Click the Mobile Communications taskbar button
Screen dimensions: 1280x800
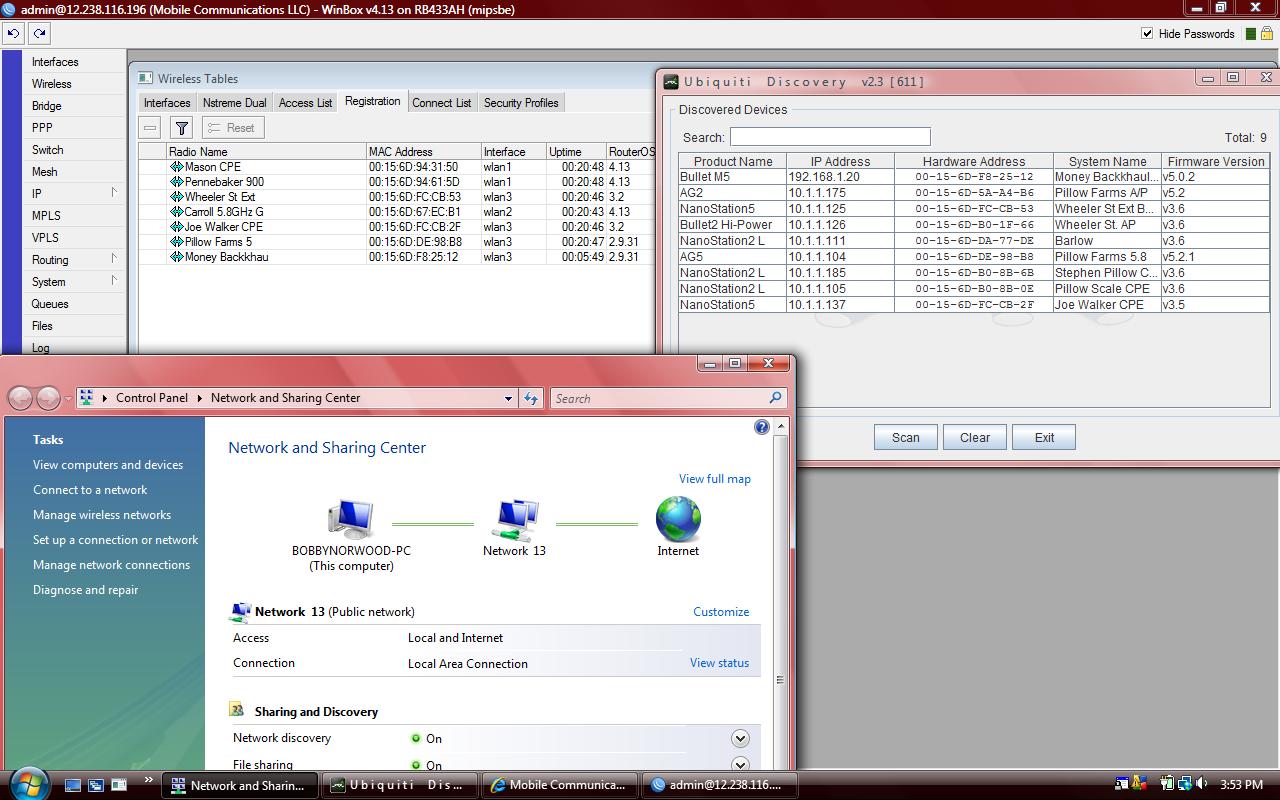pos(561,785)
